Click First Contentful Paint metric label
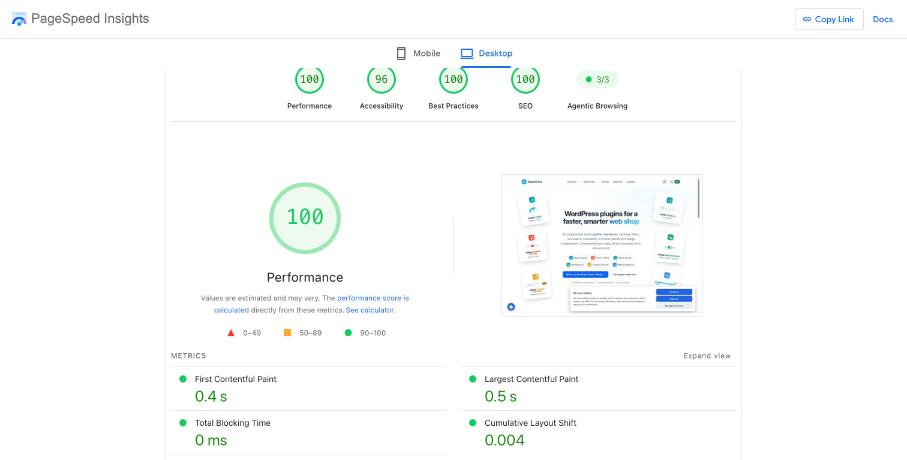 pyautogui.click(x=236, y=379)
